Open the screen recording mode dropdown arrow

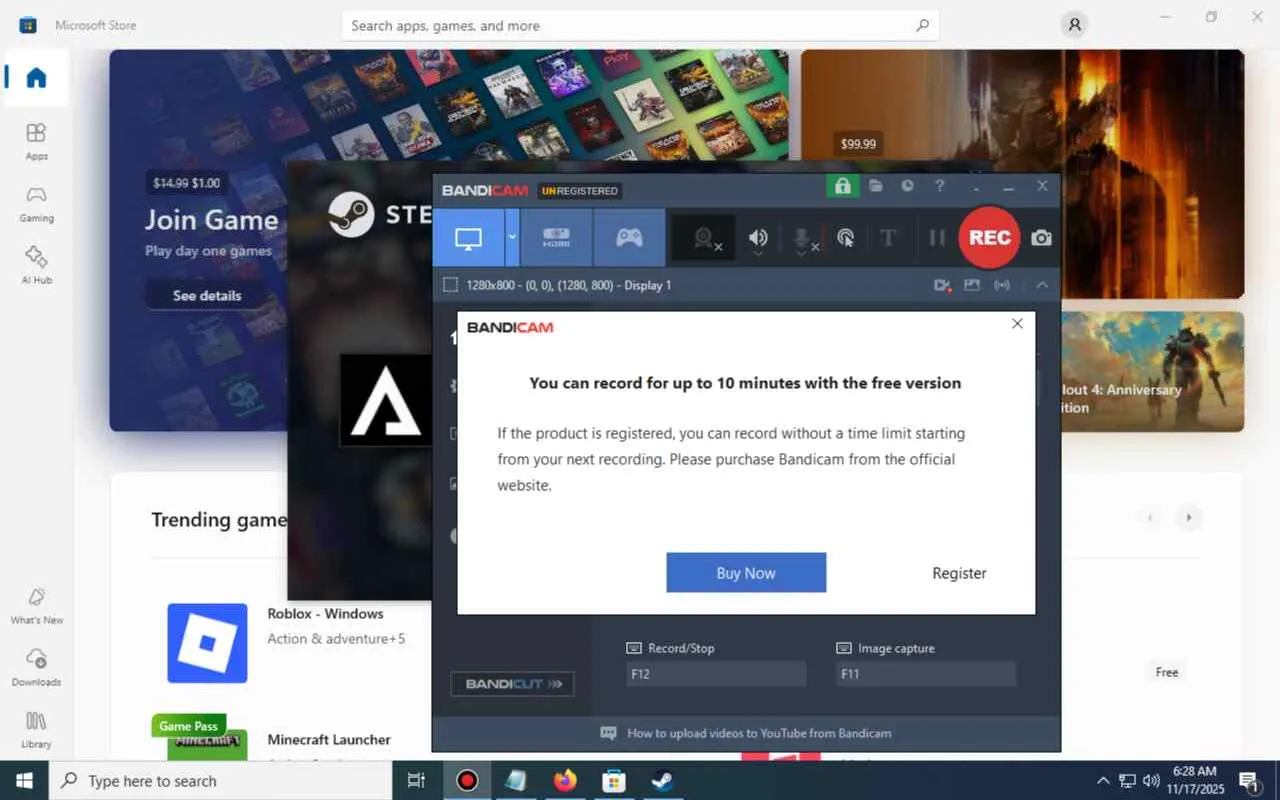(x=512, y=238)
